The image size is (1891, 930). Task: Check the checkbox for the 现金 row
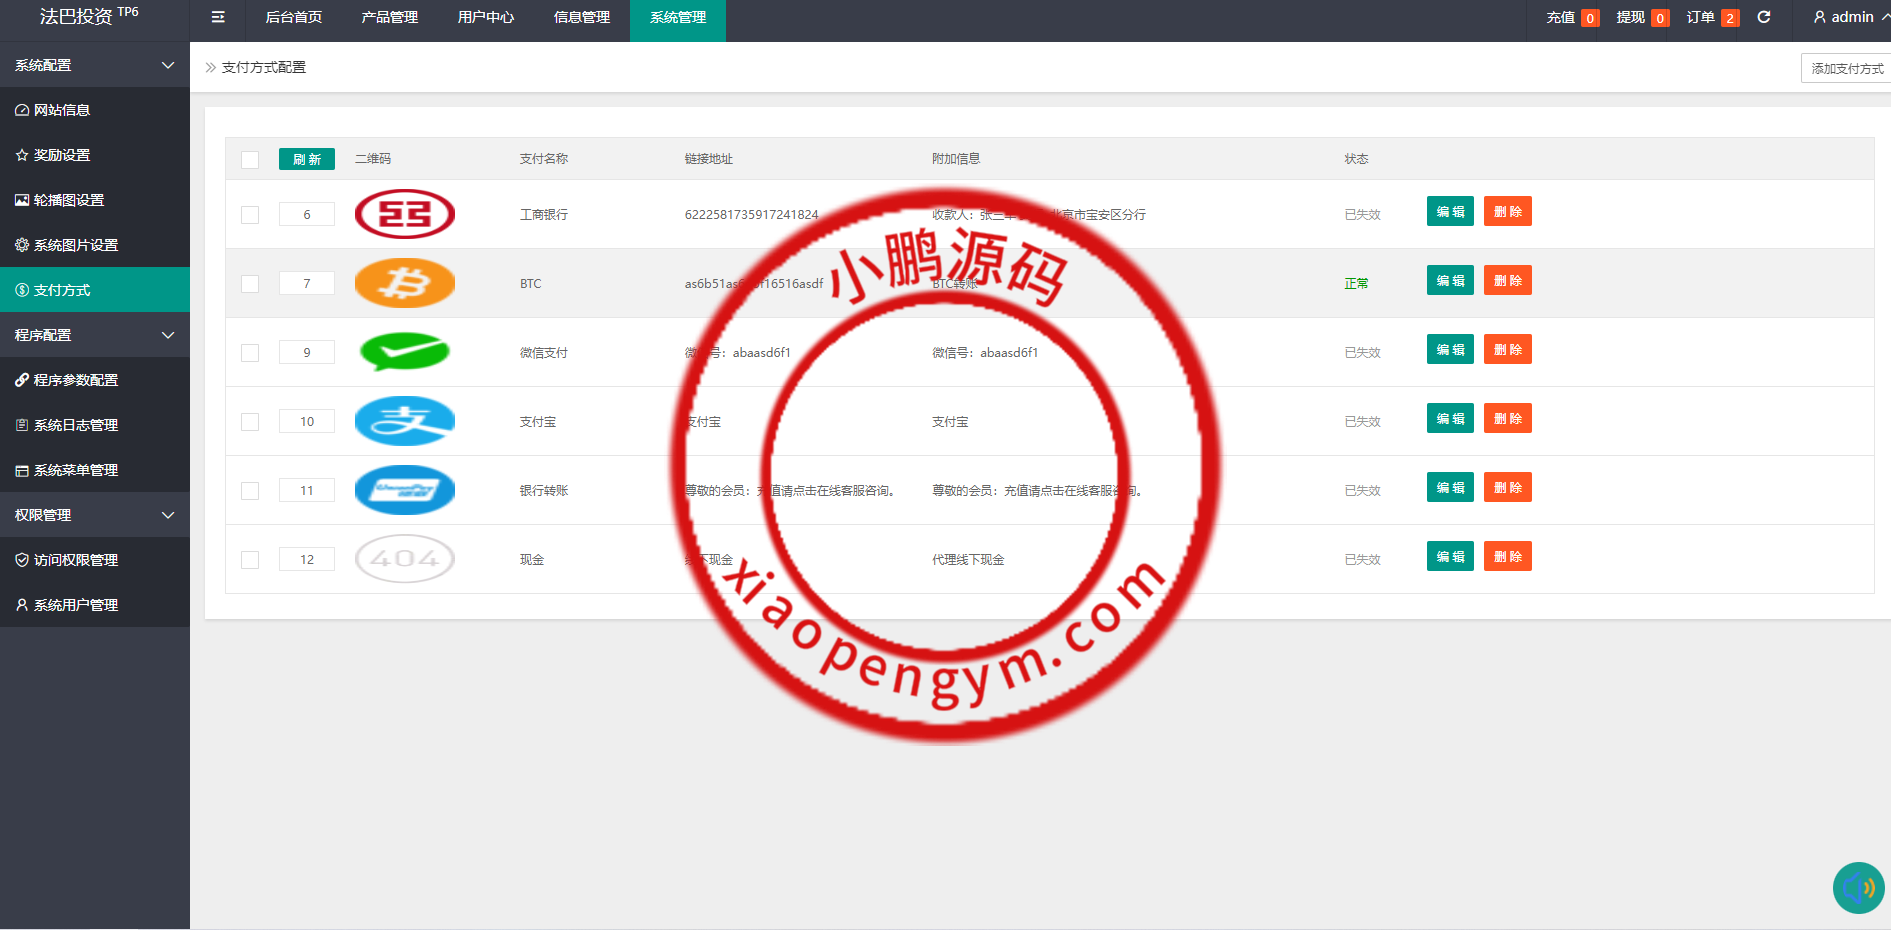coord(249,560)
